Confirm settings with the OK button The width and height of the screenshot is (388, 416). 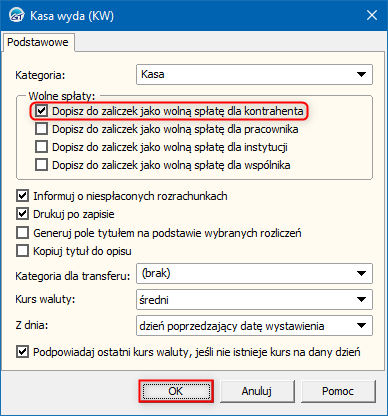[x=176, y=391]
